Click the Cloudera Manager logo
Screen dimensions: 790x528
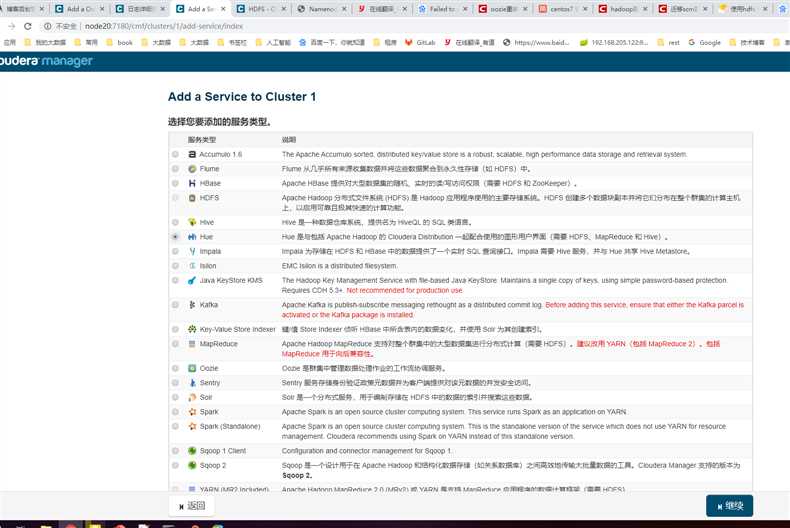click(46, 61)
